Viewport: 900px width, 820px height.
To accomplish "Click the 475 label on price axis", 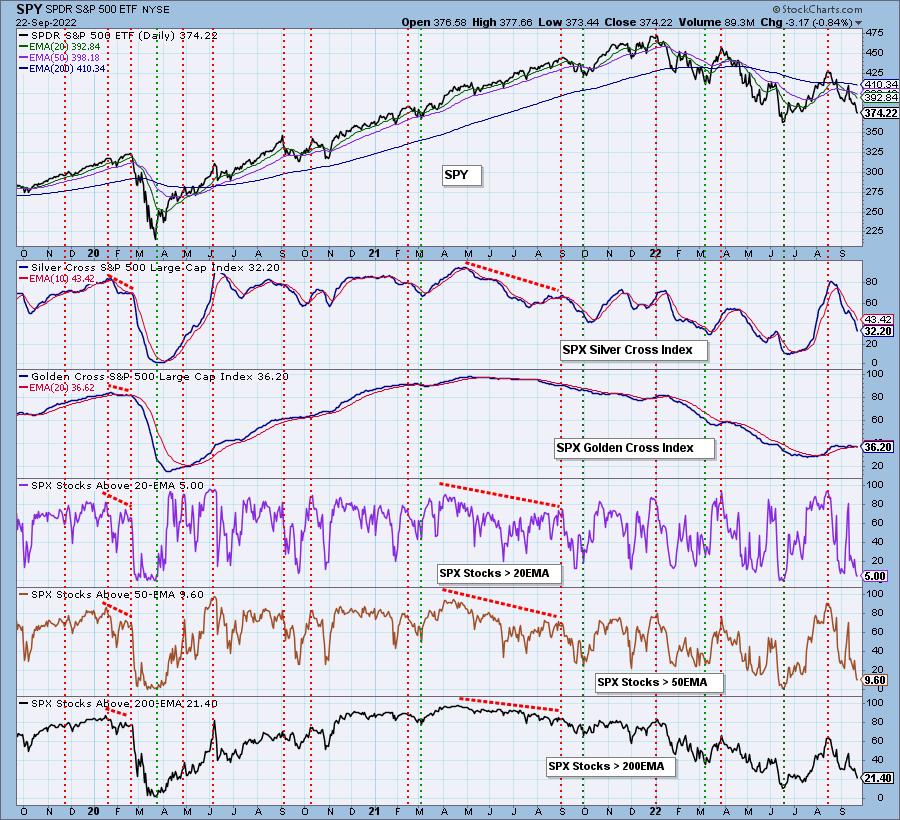I will click(875, 33).
